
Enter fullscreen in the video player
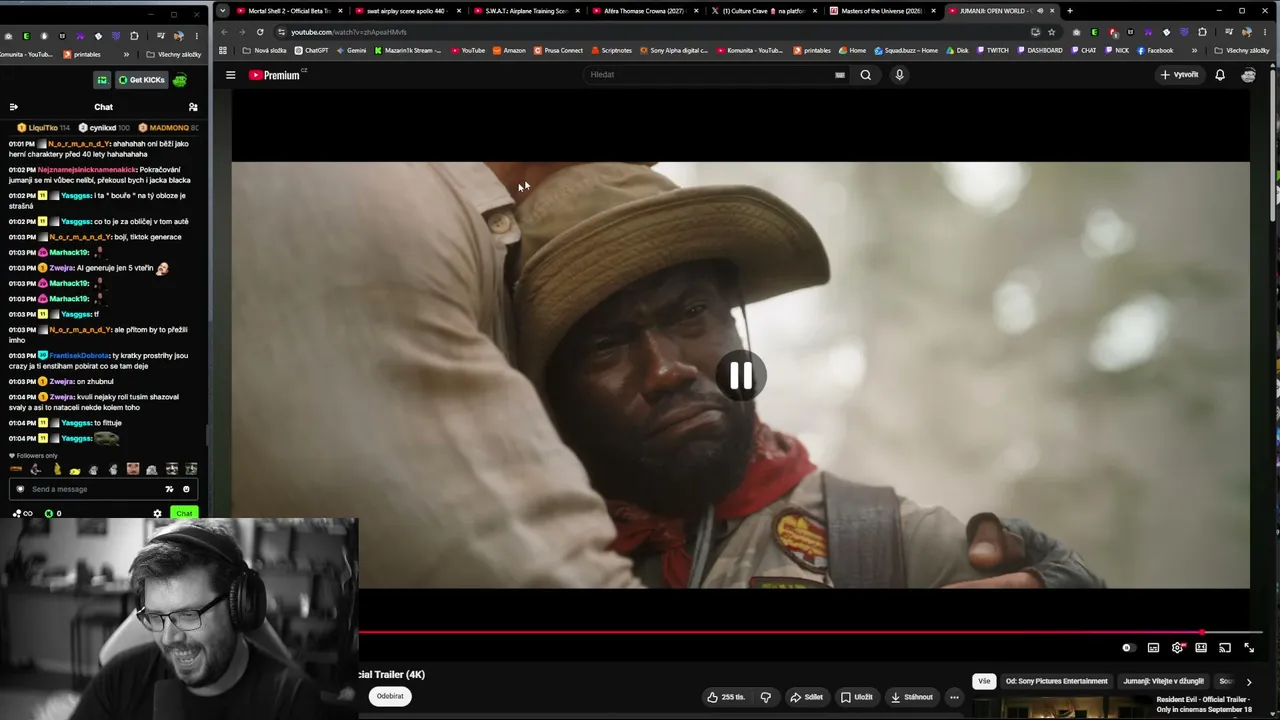click(1249, 648)
